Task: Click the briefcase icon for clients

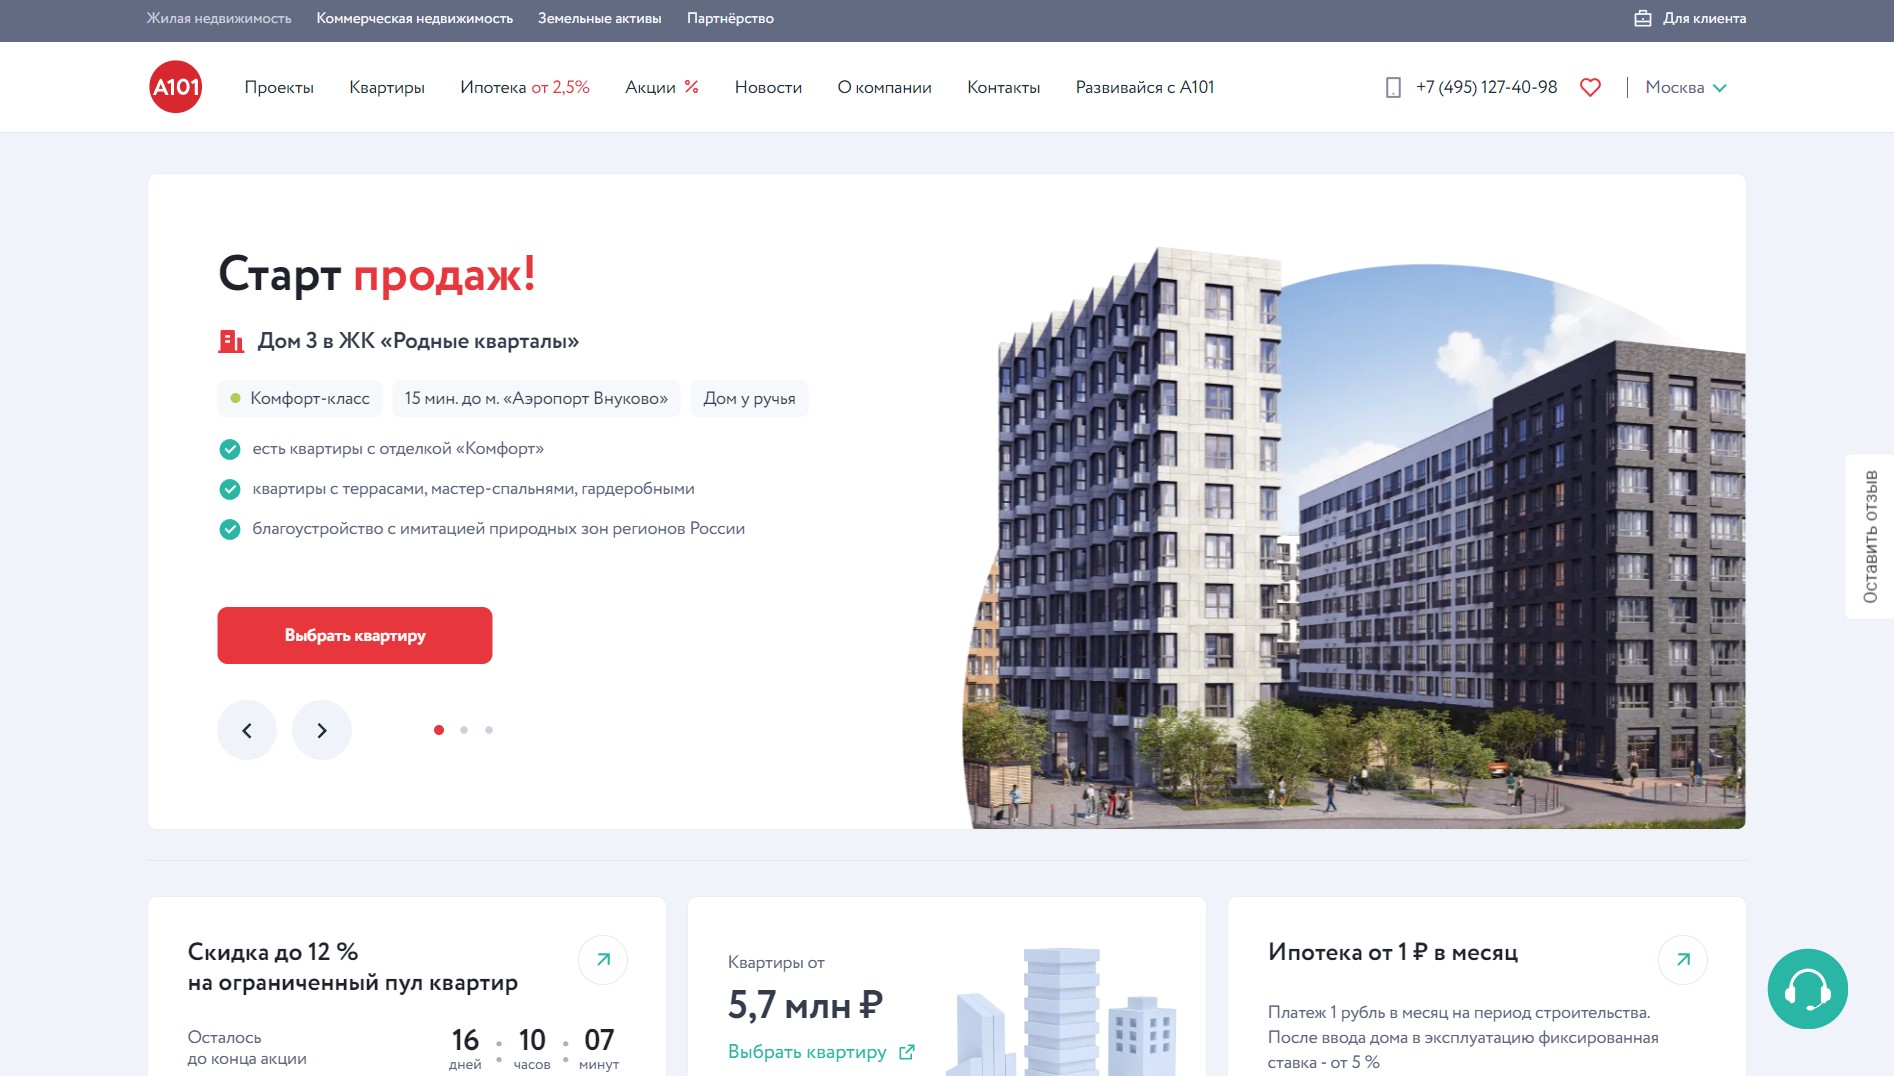Action: 1642,18
